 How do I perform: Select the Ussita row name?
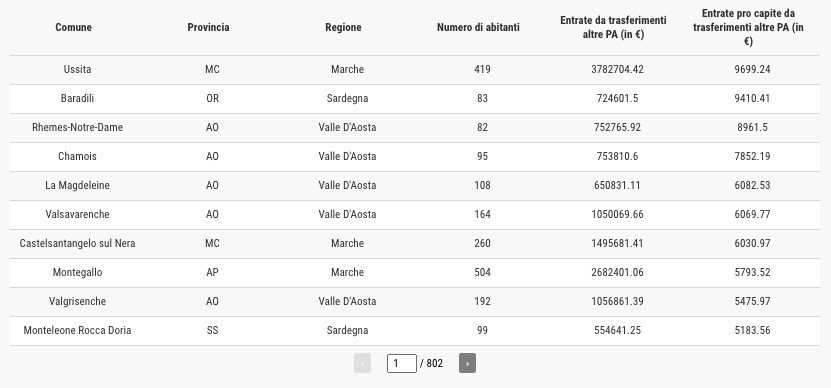tap(77, 69)
